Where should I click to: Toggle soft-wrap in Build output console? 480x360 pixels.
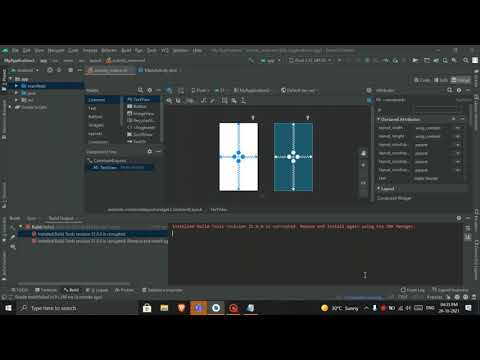(x=468, y=228)
